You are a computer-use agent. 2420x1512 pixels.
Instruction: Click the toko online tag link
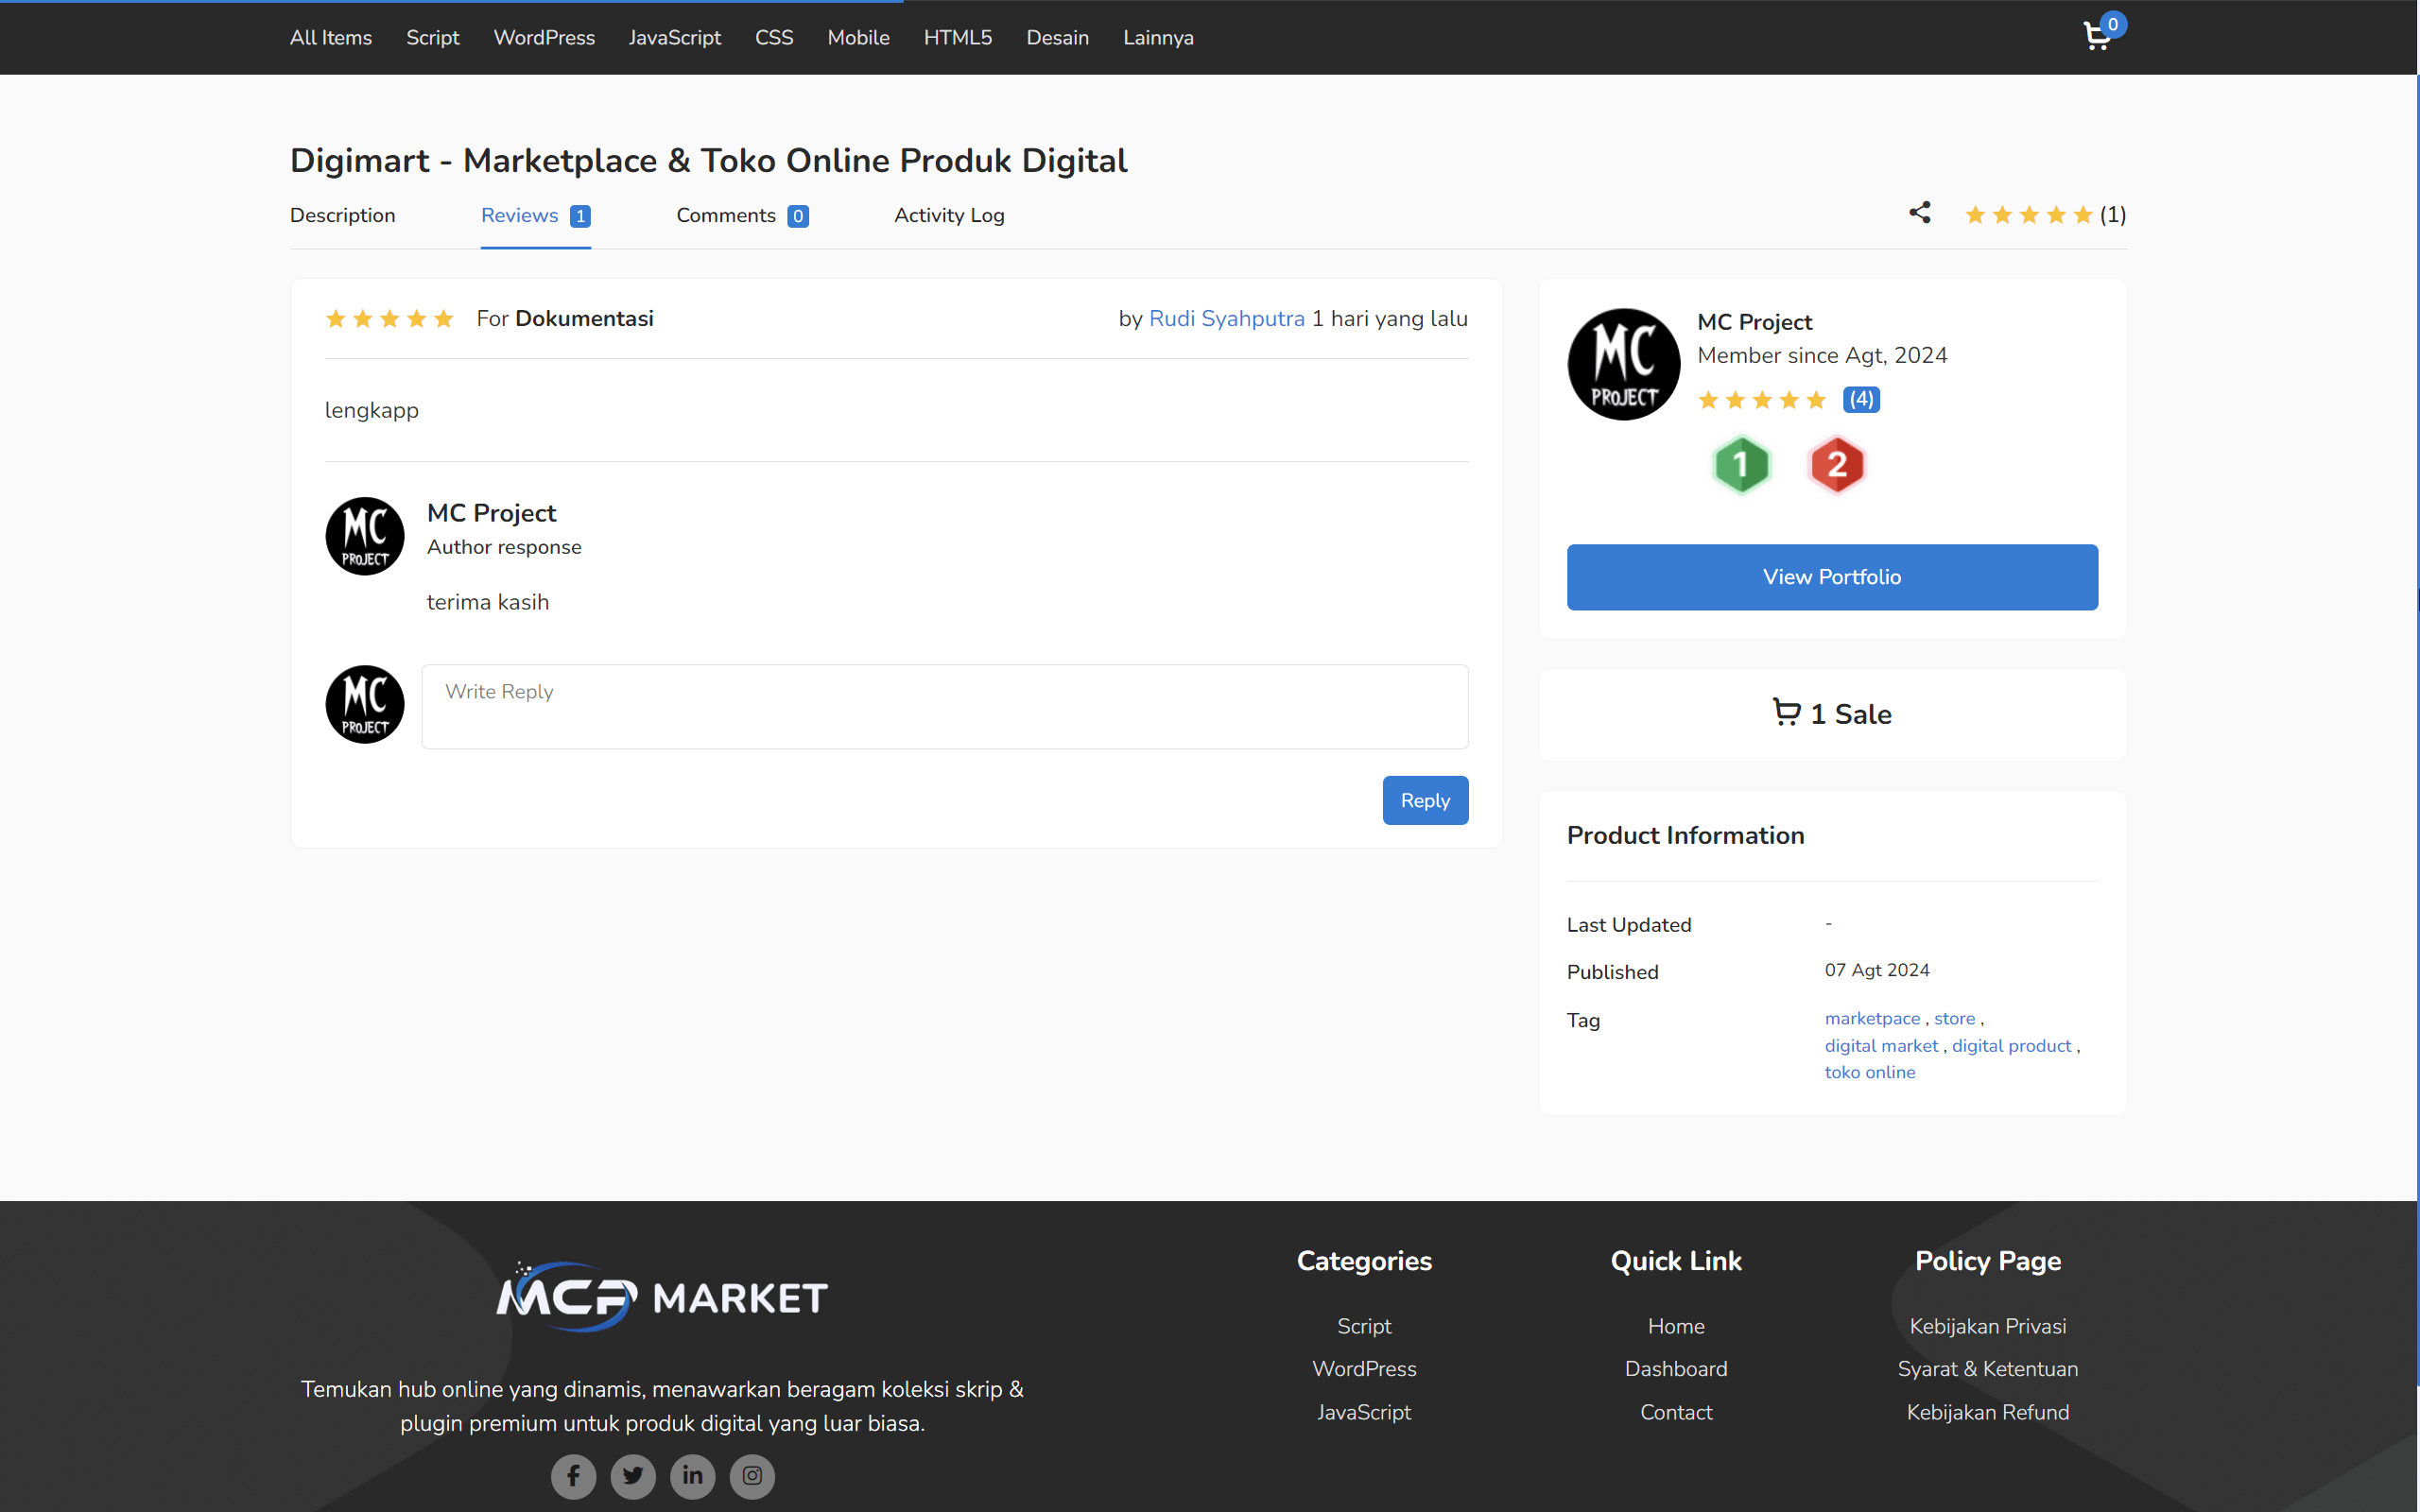pos(1870,1072)
